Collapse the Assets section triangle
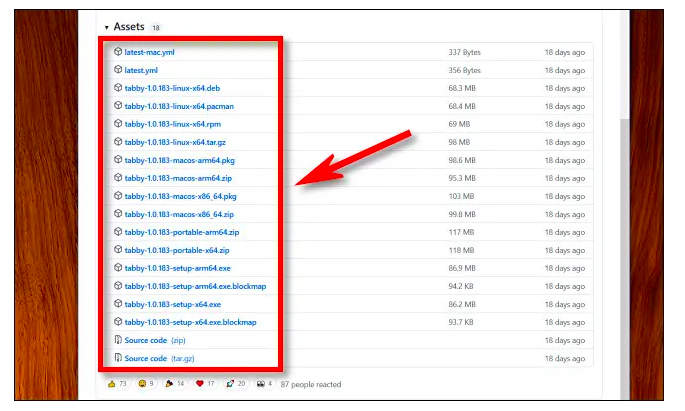This screenshot has height=411, width=685. click(x=107, y=28)
